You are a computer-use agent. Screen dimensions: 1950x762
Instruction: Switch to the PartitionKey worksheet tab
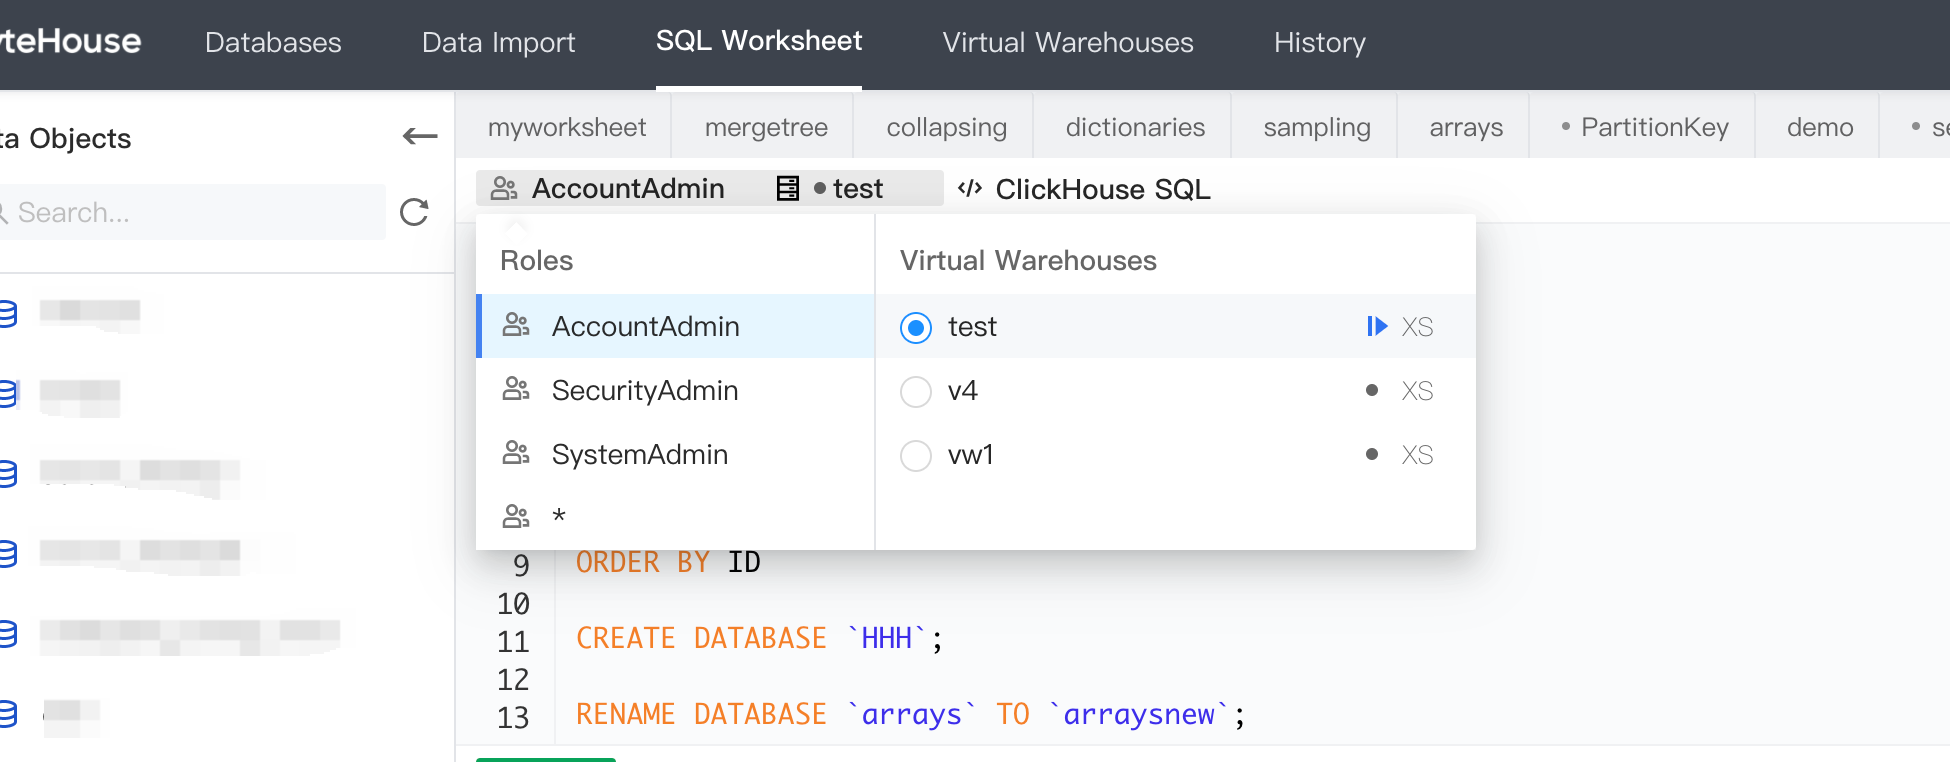[1645, 127]
